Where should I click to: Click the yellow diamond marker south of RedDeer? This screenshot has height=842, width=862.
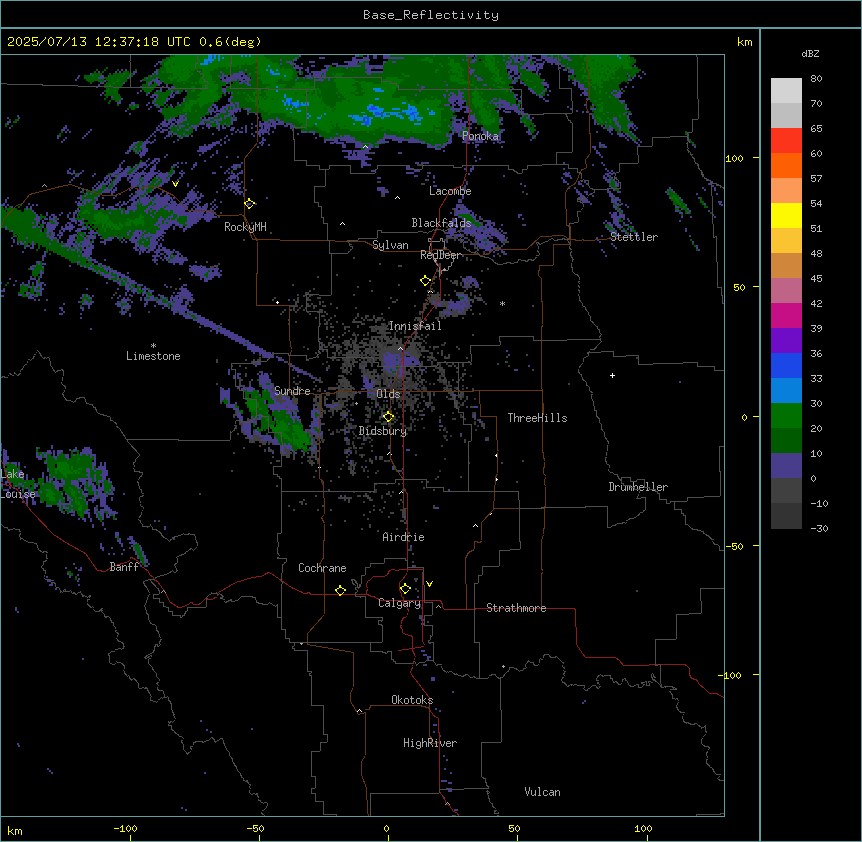pos(426,281)
